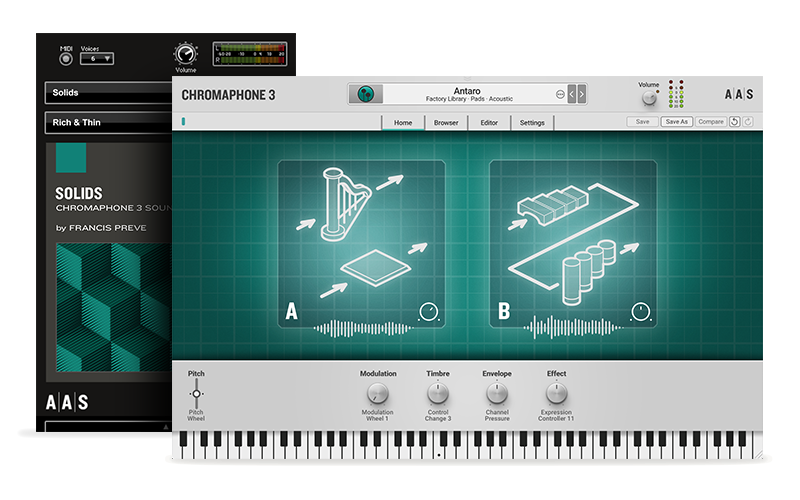This screenshot has width=800, height=500.
Task: Open the Editor tab
Action: (489, 123)
